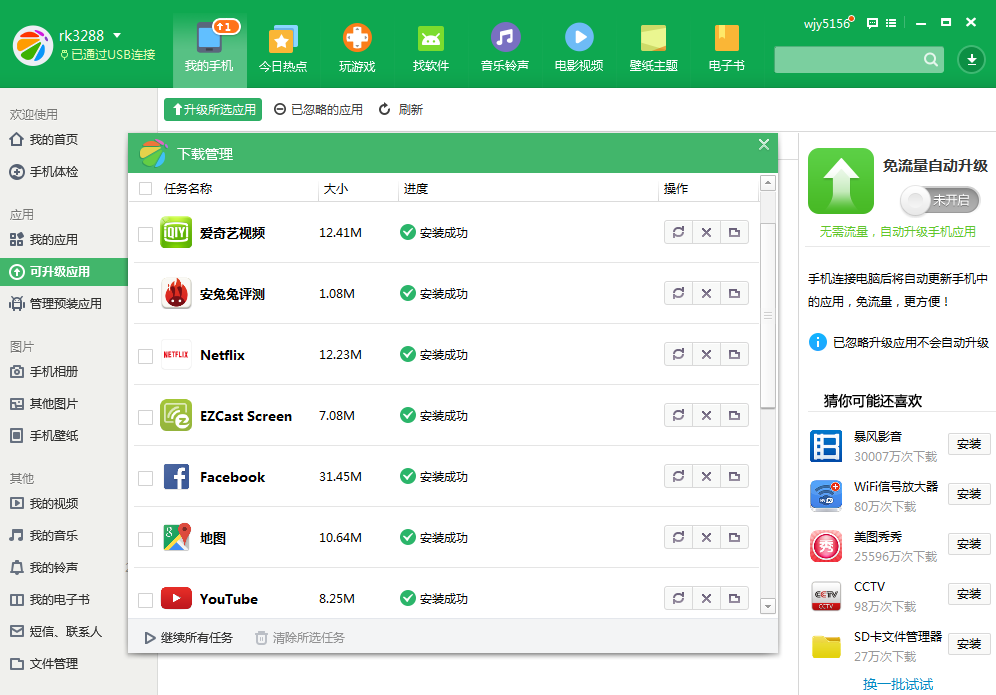Install 暴风影音 from recommendations
The height and width of the screenshot is (695, 996).
pyautogui.click(x=969, y=444)
